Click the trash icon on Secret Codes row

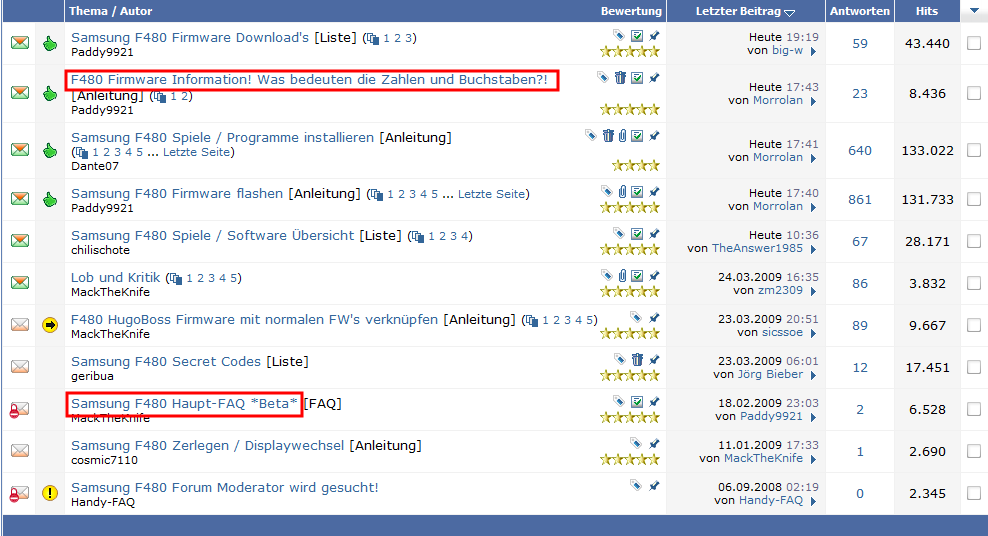[637, 360]
